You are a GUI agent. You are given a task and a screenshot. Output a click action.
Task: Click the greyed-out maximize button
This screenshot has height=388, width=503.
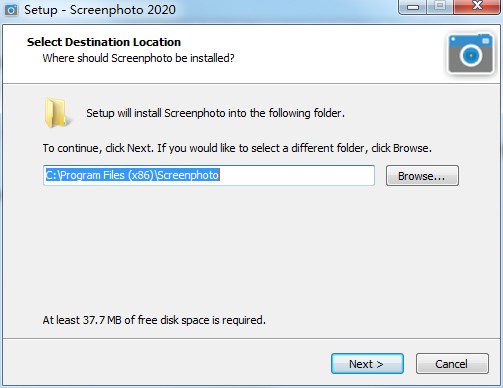(x=440, y=6)
